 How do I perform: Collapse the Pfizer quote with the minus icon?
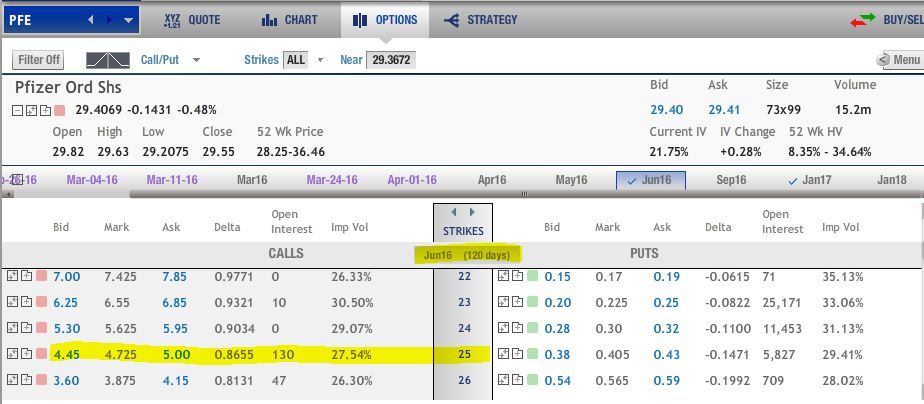[x=19, y=109]
